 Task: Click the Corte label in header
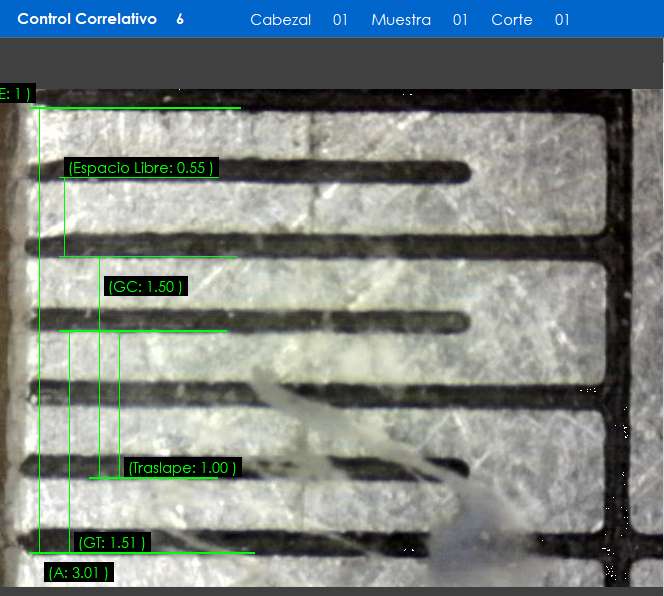coord(512,20)
